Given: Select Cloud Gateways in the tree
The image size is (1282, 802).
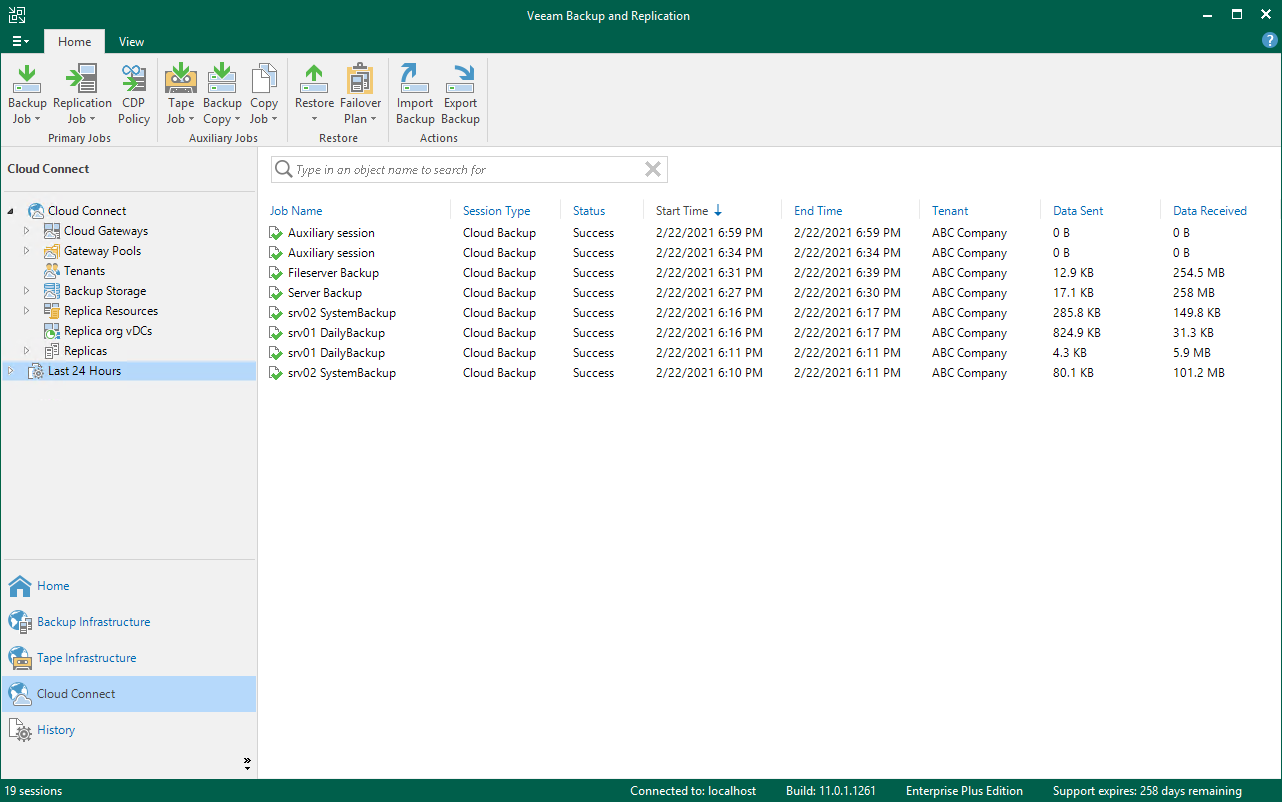Looking at the screenshot, I should [x=106, y=231].
